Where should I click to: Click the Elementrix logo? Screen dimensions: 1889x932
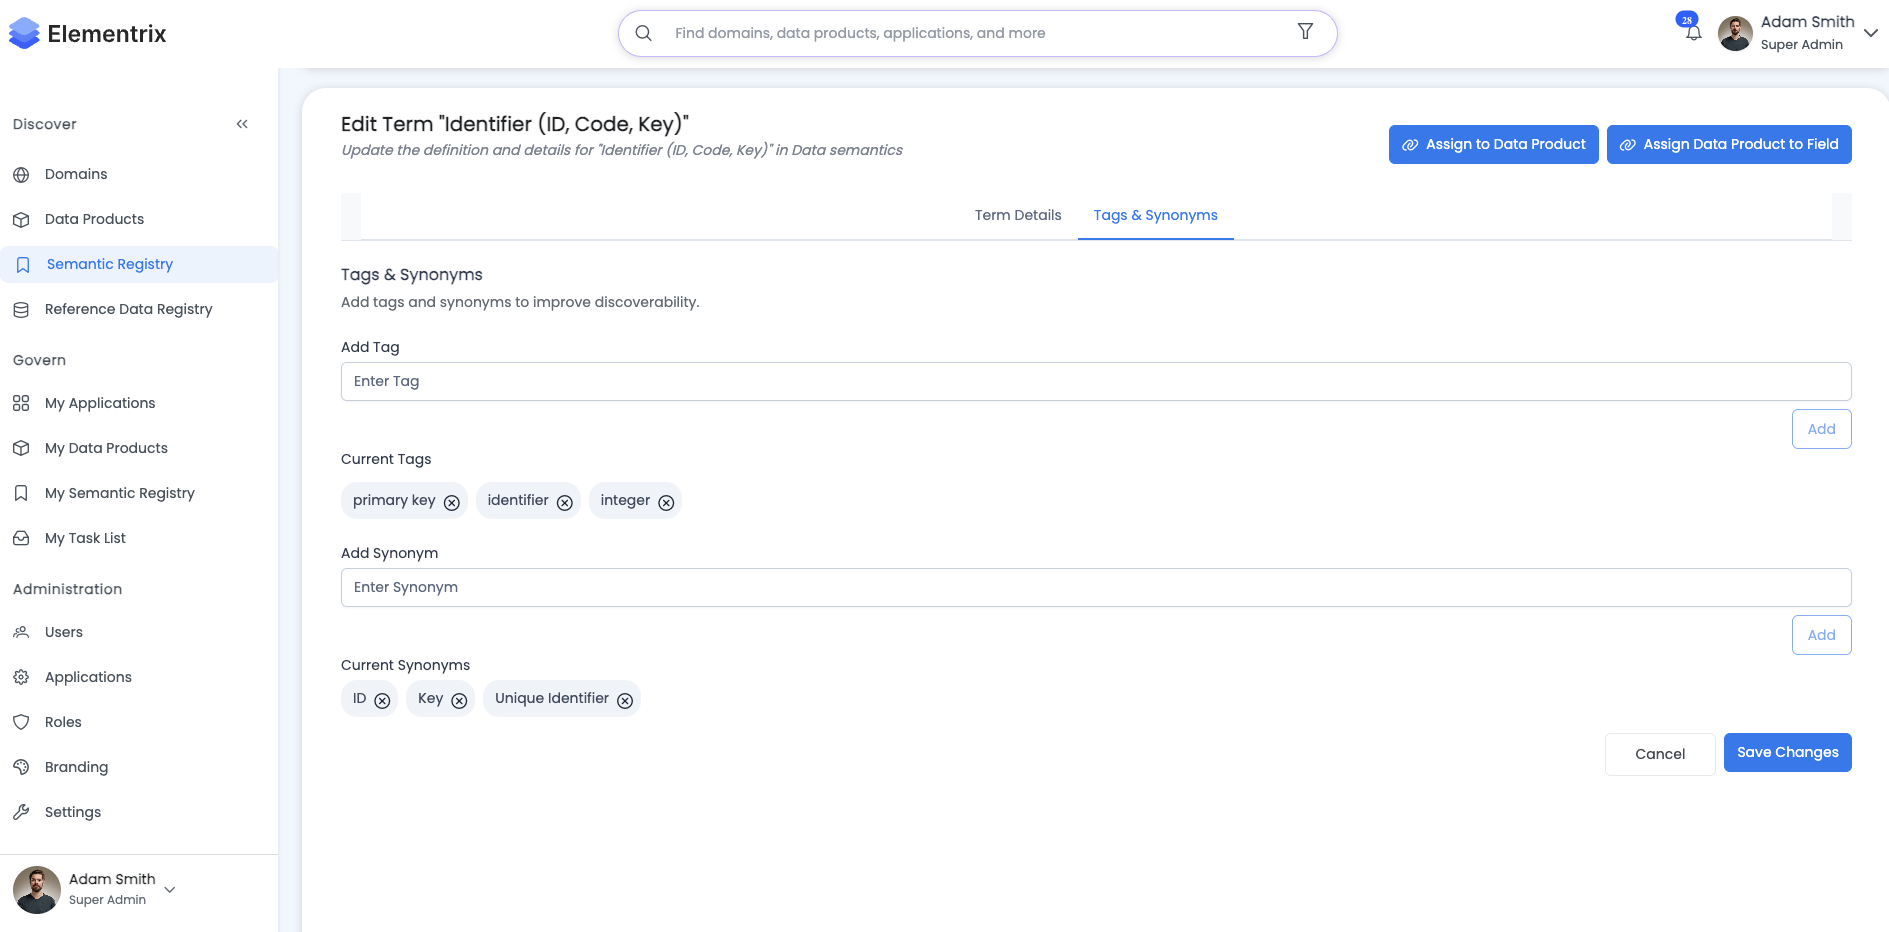coord(88,33)
